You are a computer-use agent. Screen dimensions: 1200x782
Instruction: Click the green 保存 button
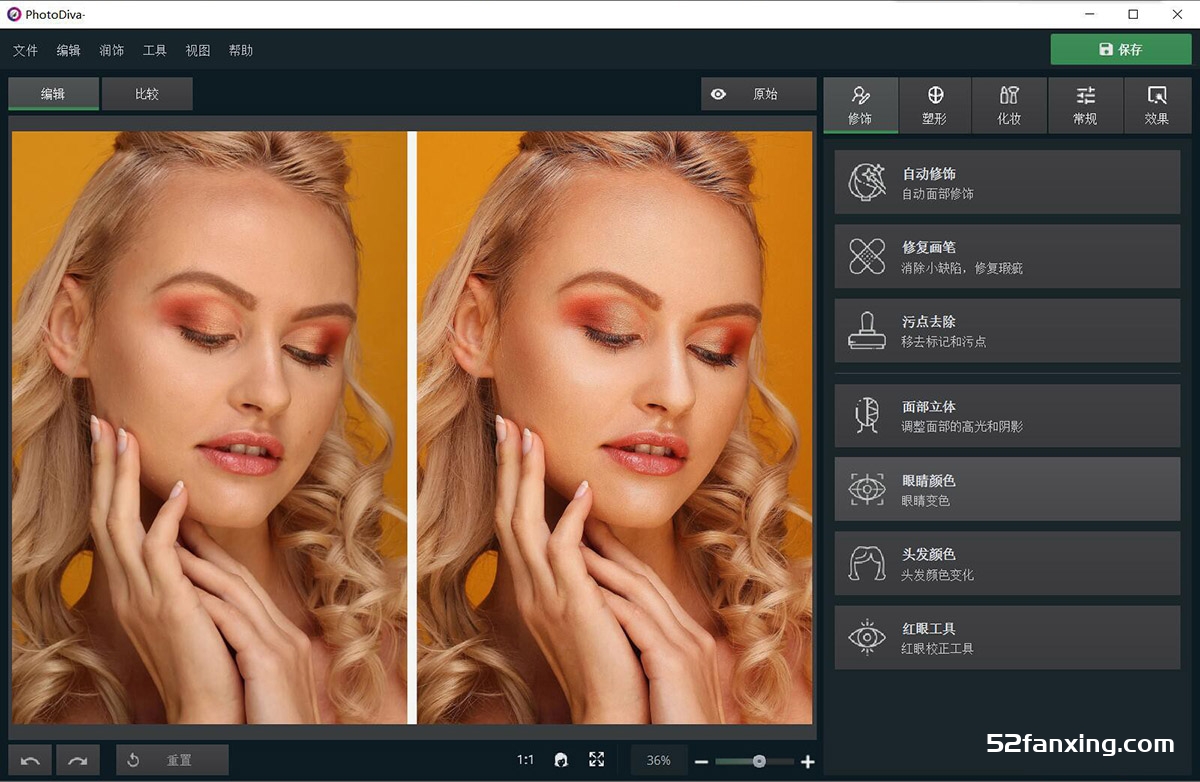1120,49
